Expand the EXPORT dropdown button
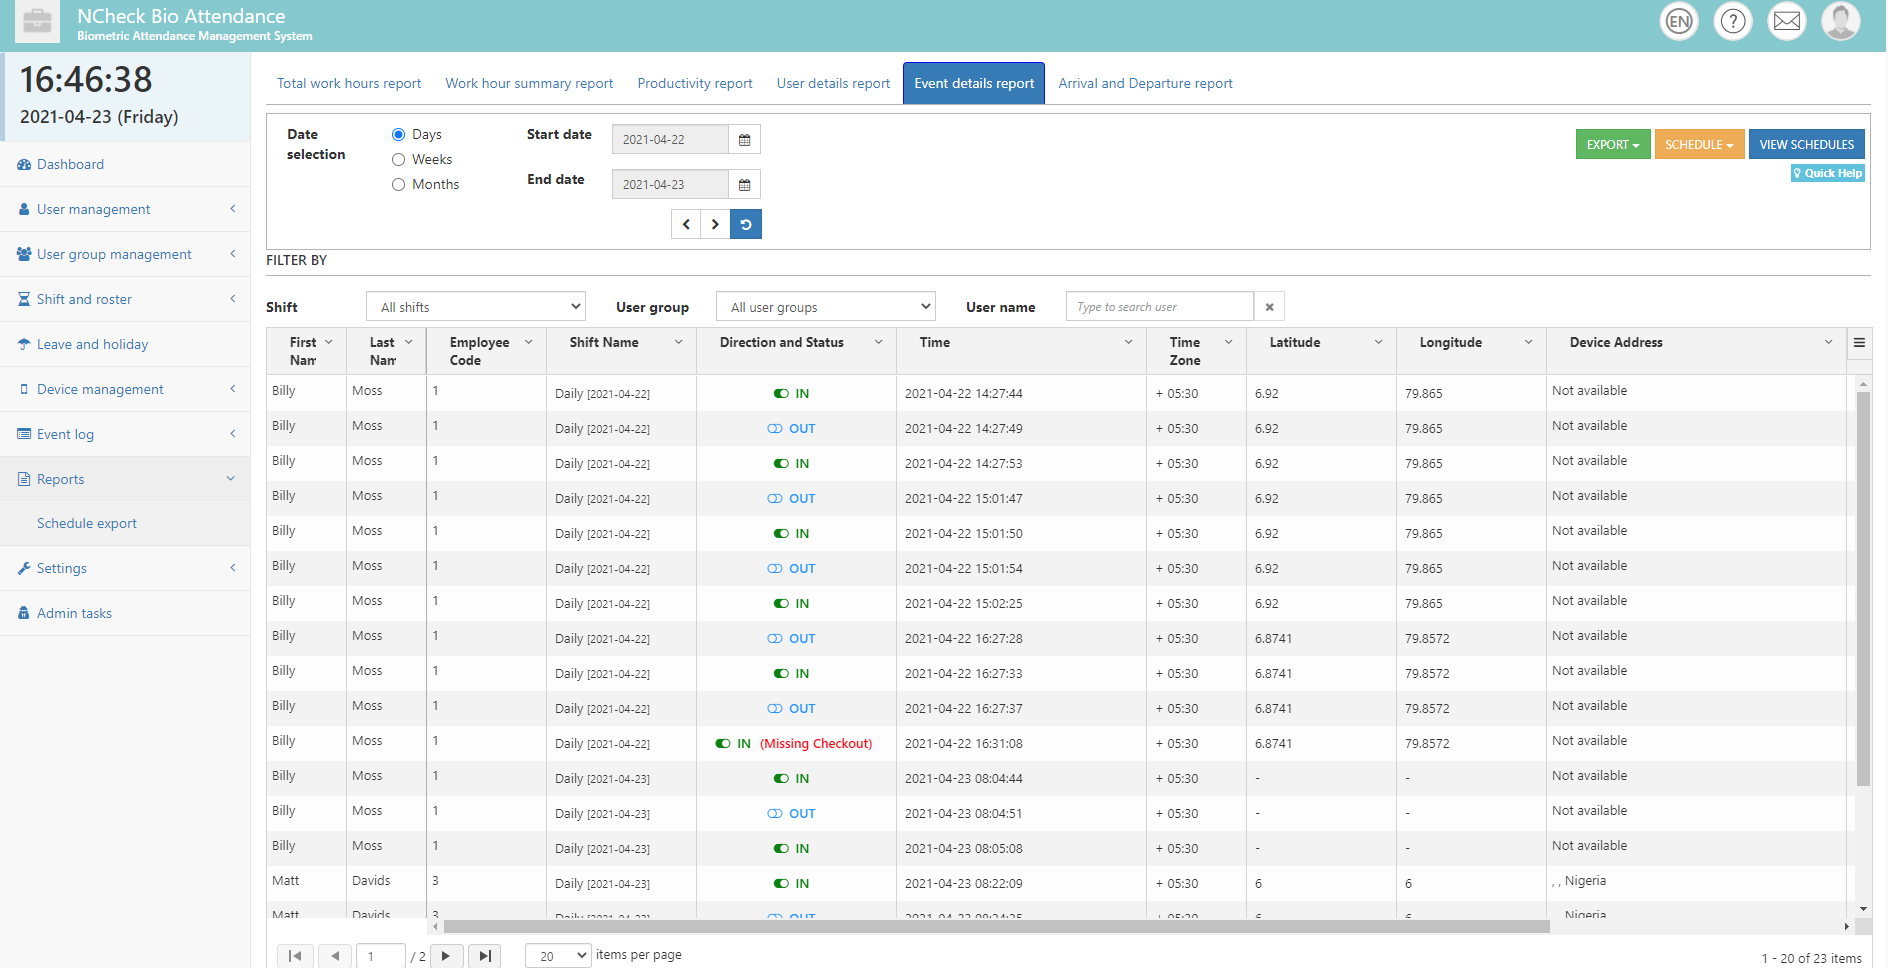This screenshot has height=968, width=1888. 1612,145
